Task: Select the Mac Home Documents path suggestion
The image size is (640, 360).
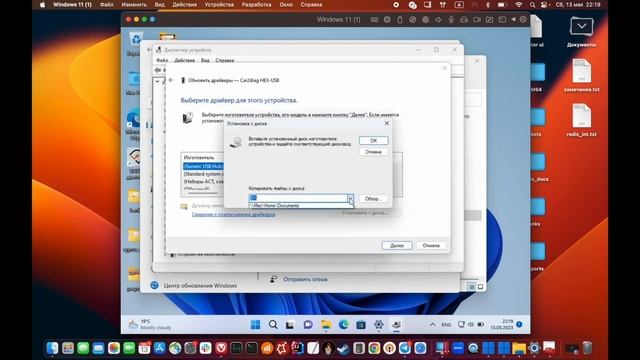Action: point(301,206)
